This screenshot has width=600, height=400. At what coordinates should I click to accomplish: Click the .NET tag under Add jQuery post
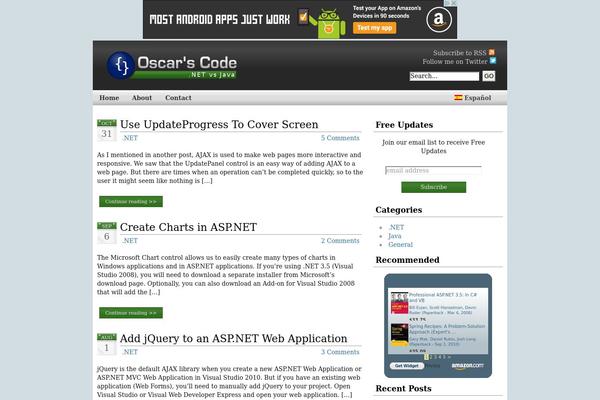130,352
